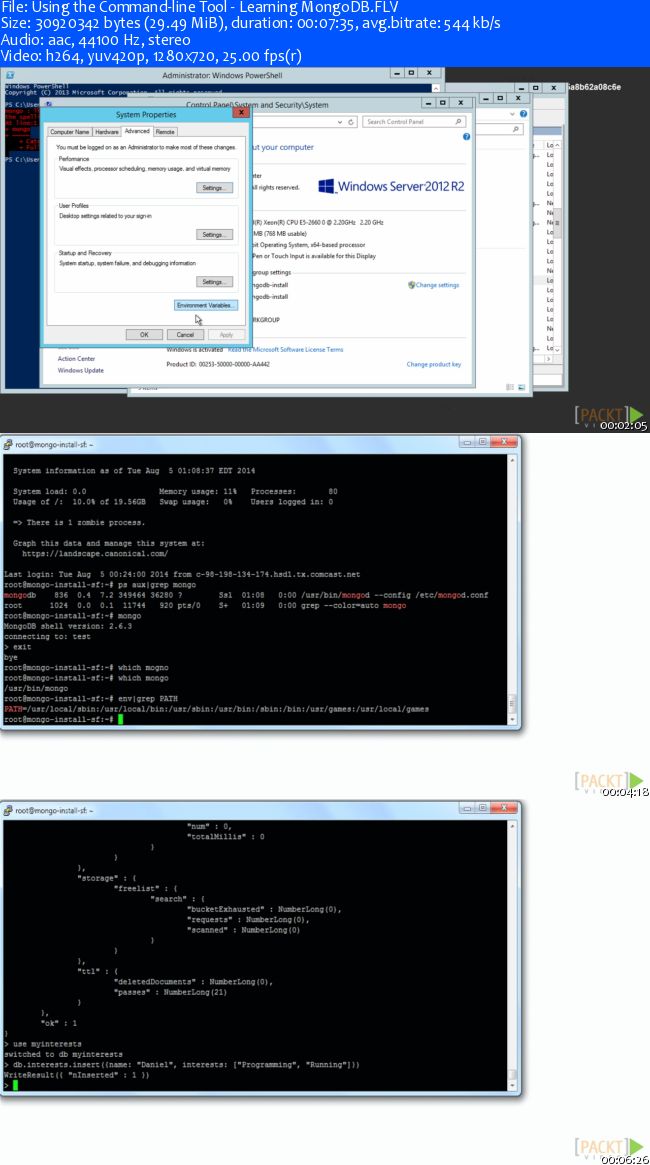Click the 'use myinterests' command line

[42, 1045]
